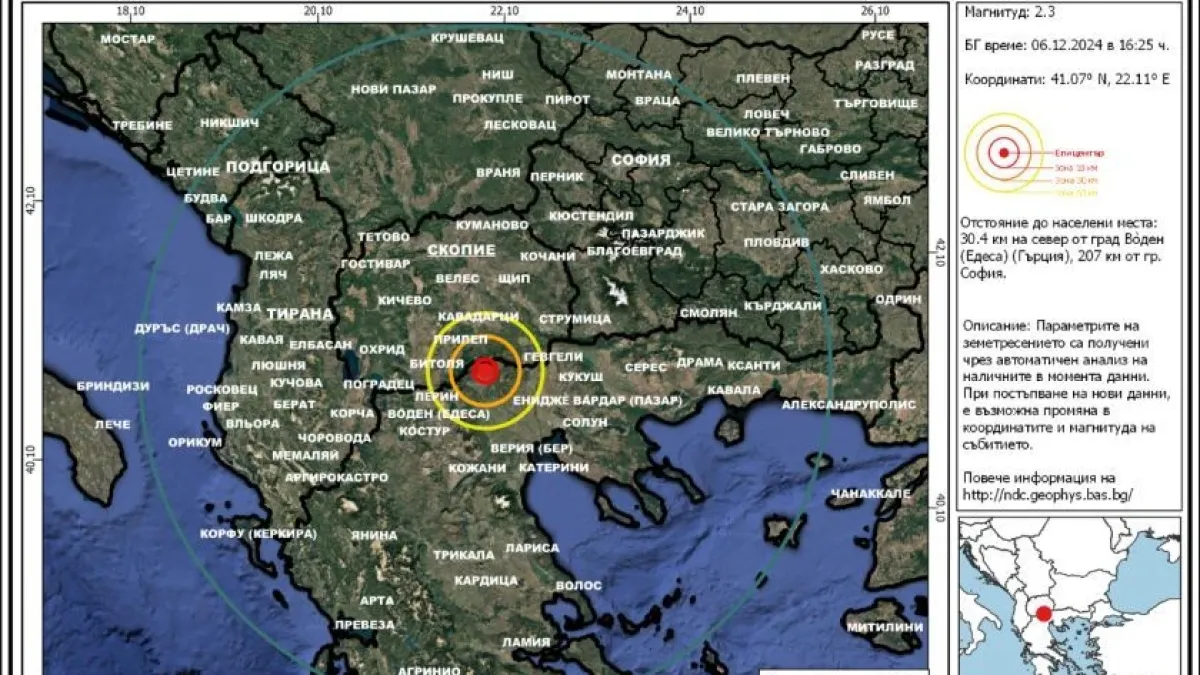Click the МИТИЛИНИ city label
Screen dimensions: 1200x675
pyautogui.click(x=884, y=628)
